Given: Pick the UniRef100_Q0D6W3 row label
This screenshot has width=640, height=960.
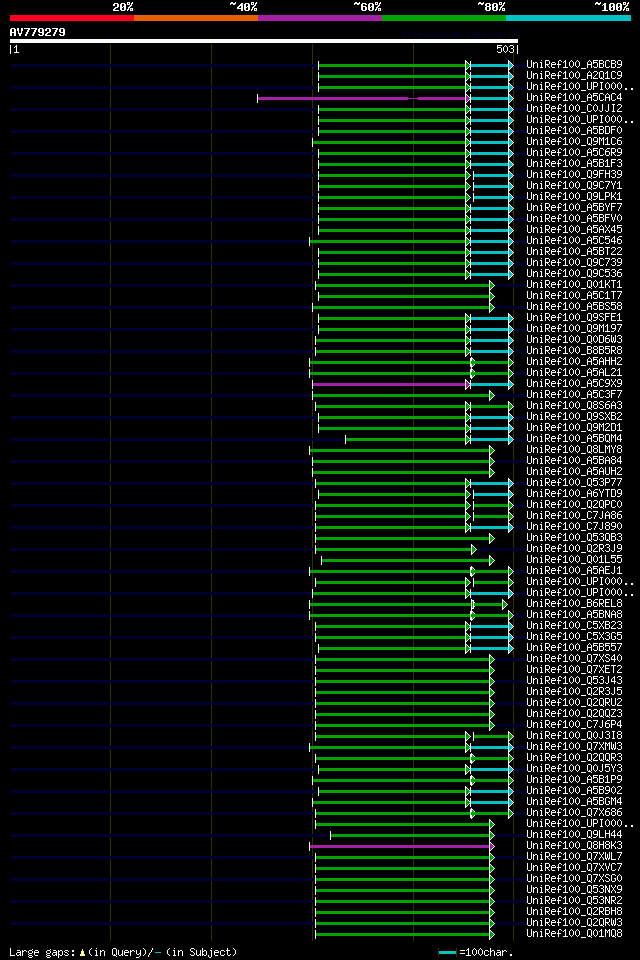Looking at the screenshot, I should click(574, 340).
